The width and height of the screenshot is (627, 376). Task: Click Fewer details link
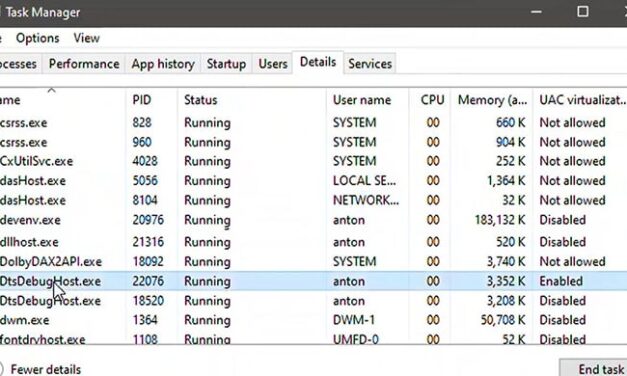tap(46, 369)
